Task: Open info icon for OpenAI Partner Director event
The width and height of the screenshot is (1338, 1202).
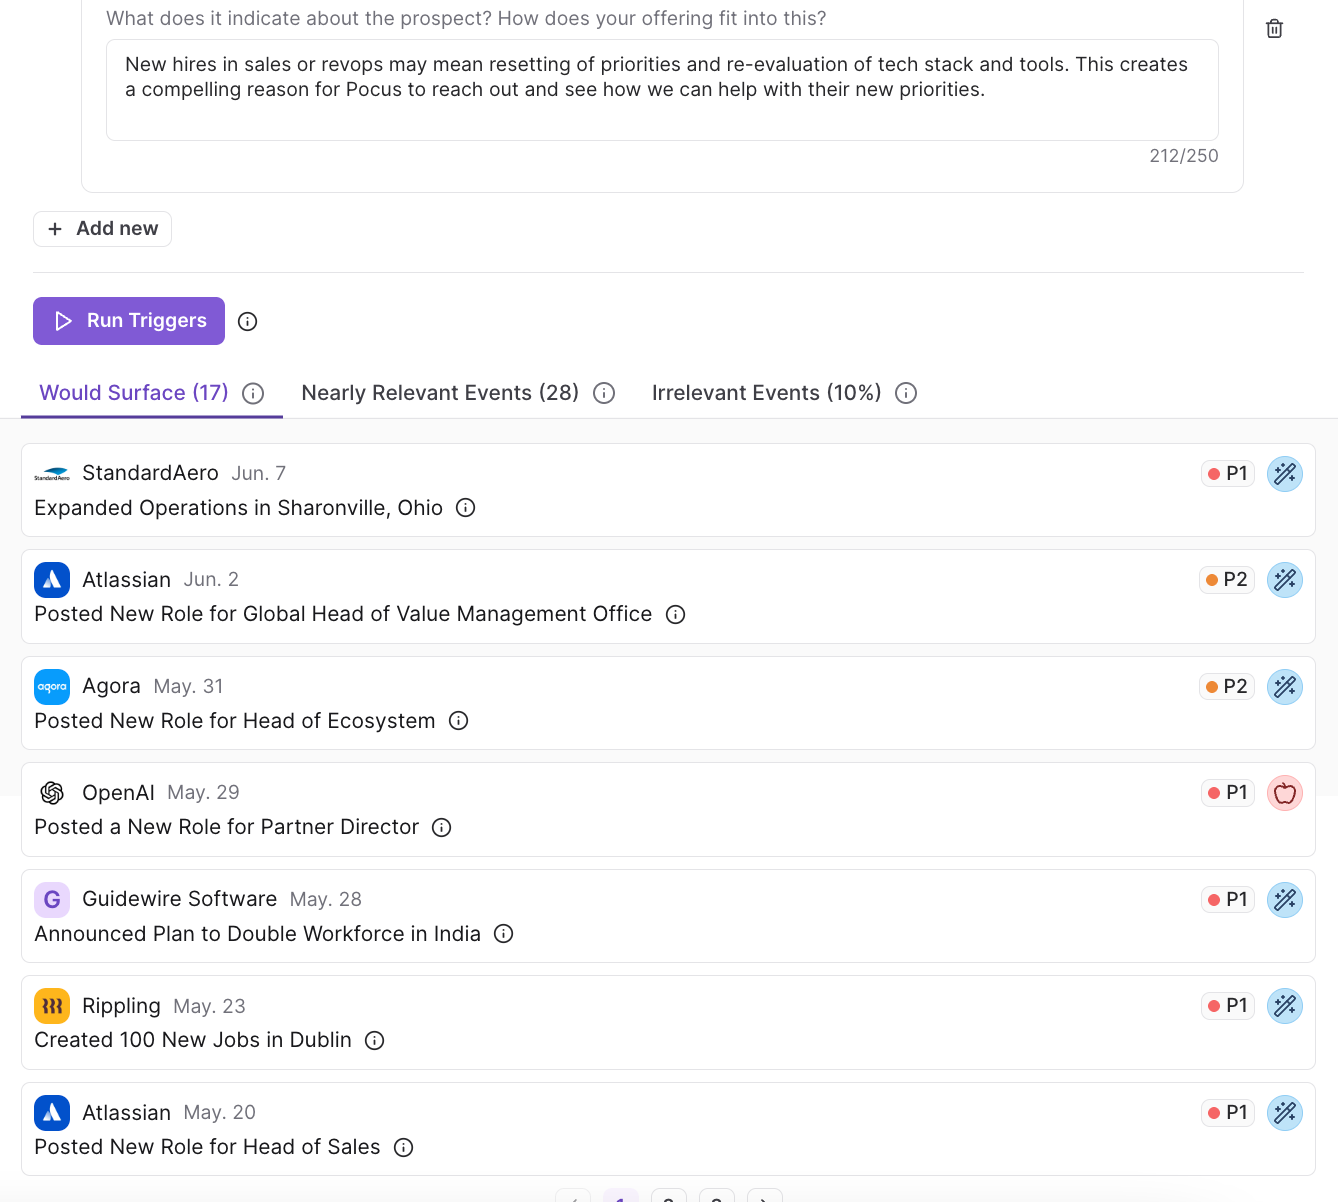Action: coord(442,827)
